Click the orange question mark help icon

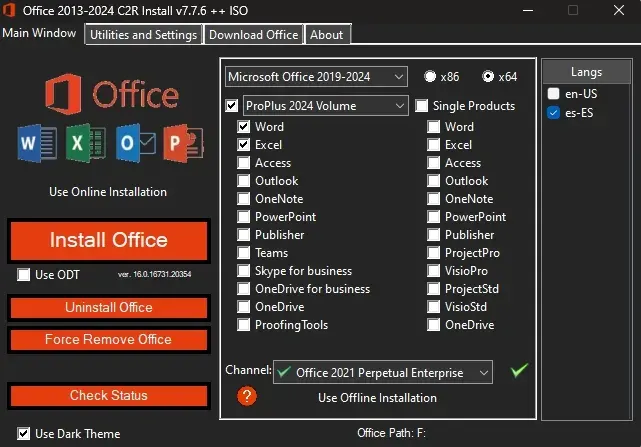pyautogui.click(x=247, y=396)
